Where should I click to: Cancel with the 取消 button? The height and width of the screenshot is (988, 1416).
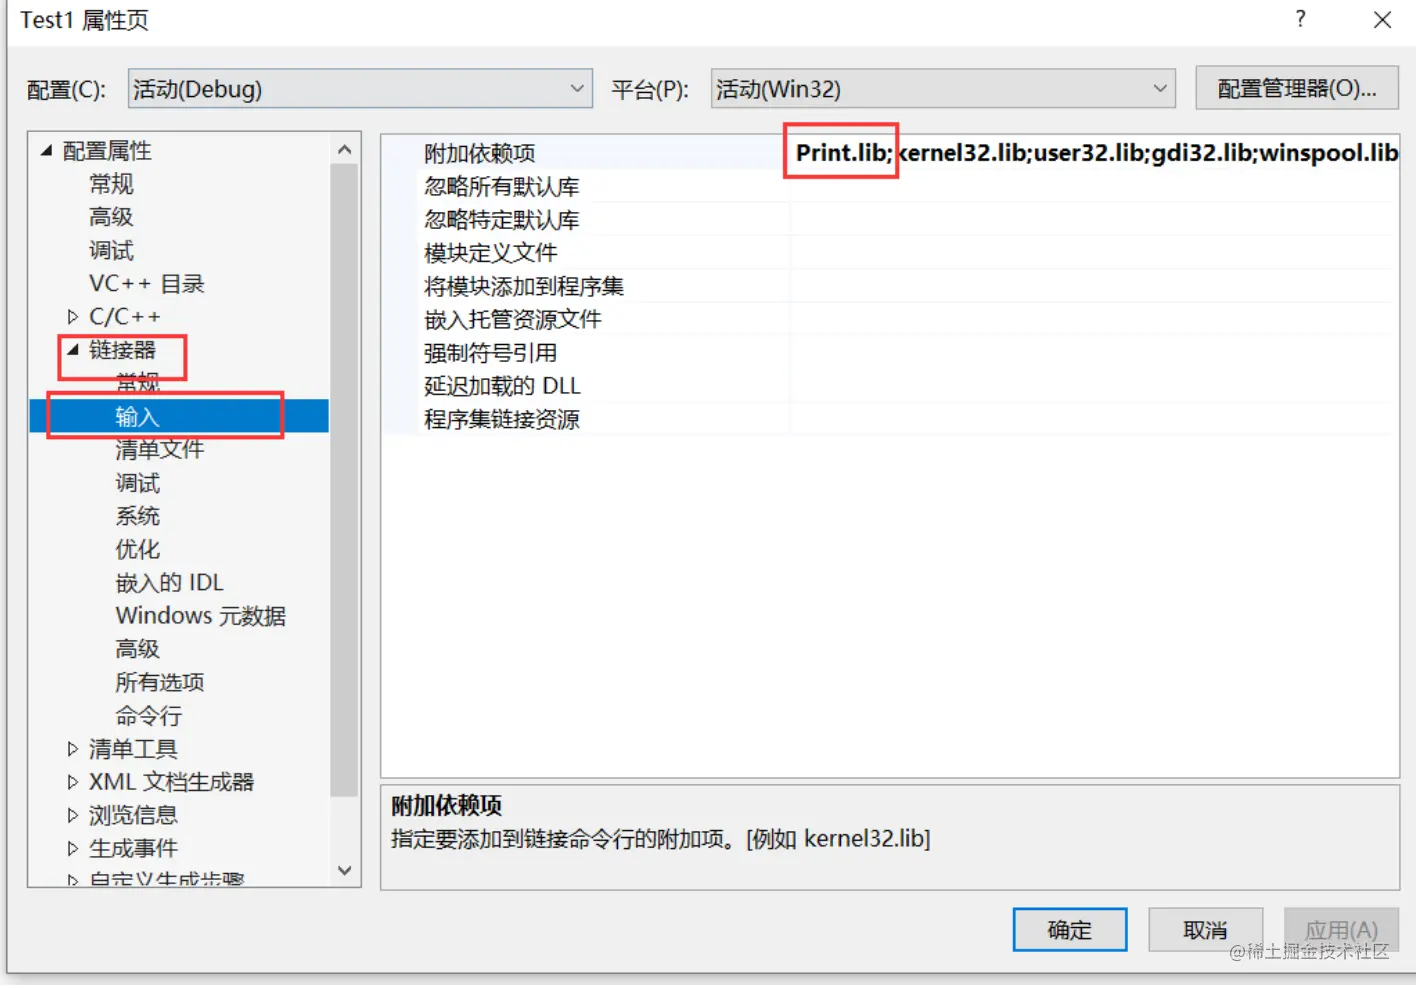[1205, 930]
